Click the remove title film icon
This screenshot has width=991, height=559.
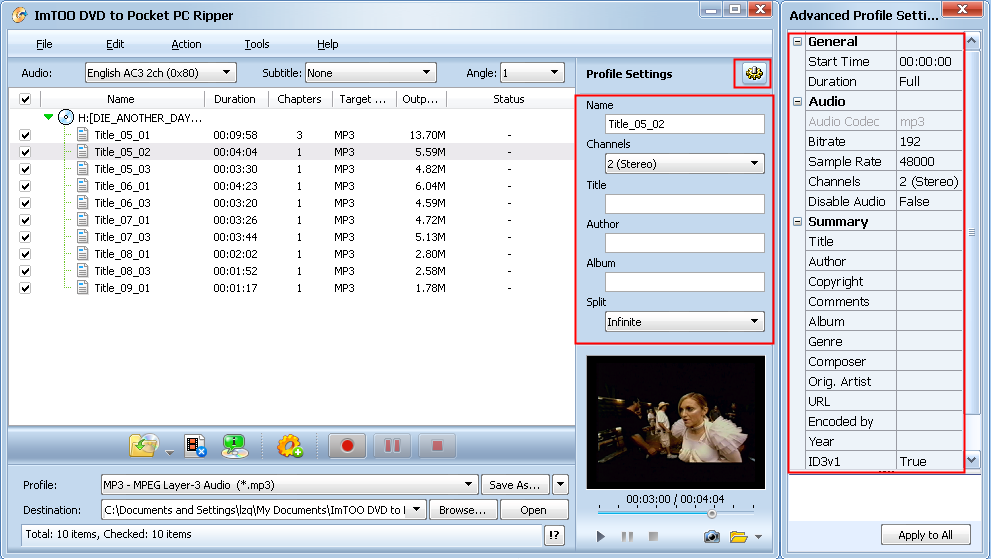coord(195,446)
